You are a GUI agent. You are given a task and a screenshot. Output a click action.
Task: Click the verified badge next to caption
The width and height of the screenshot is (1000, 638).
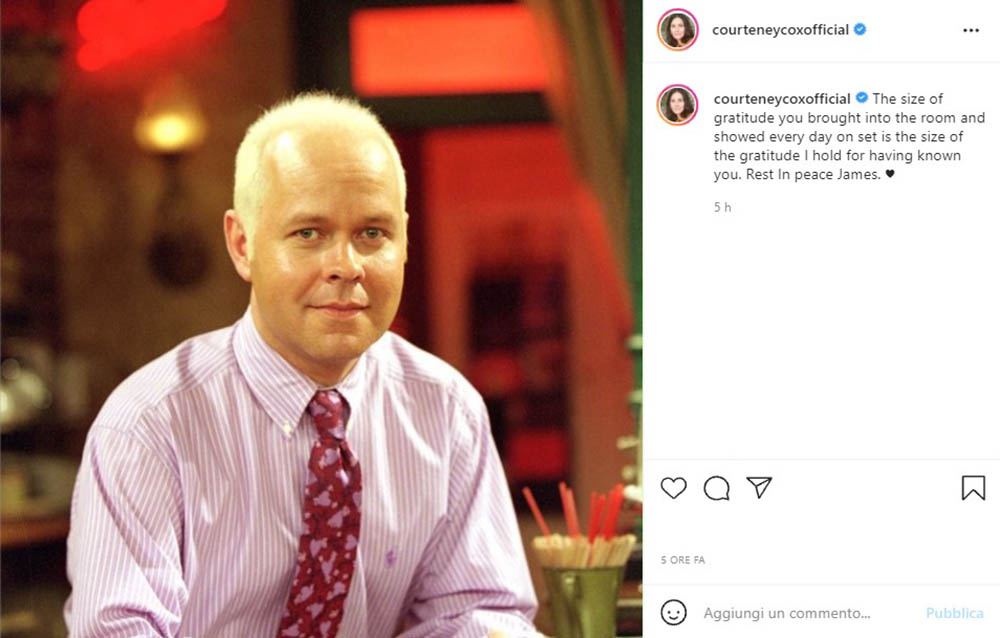862,98
